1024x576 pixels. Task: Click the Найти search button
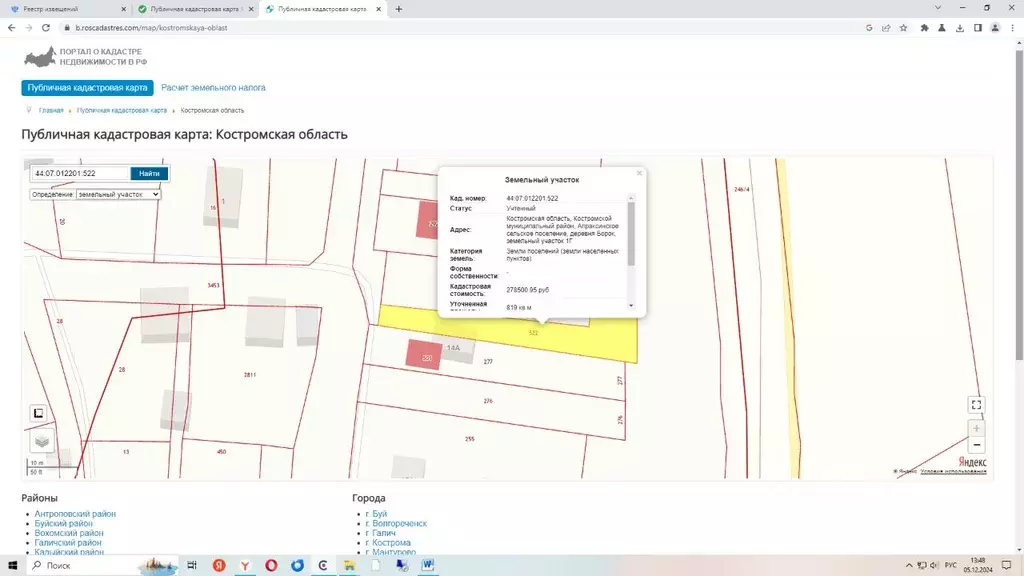[149, 173]
